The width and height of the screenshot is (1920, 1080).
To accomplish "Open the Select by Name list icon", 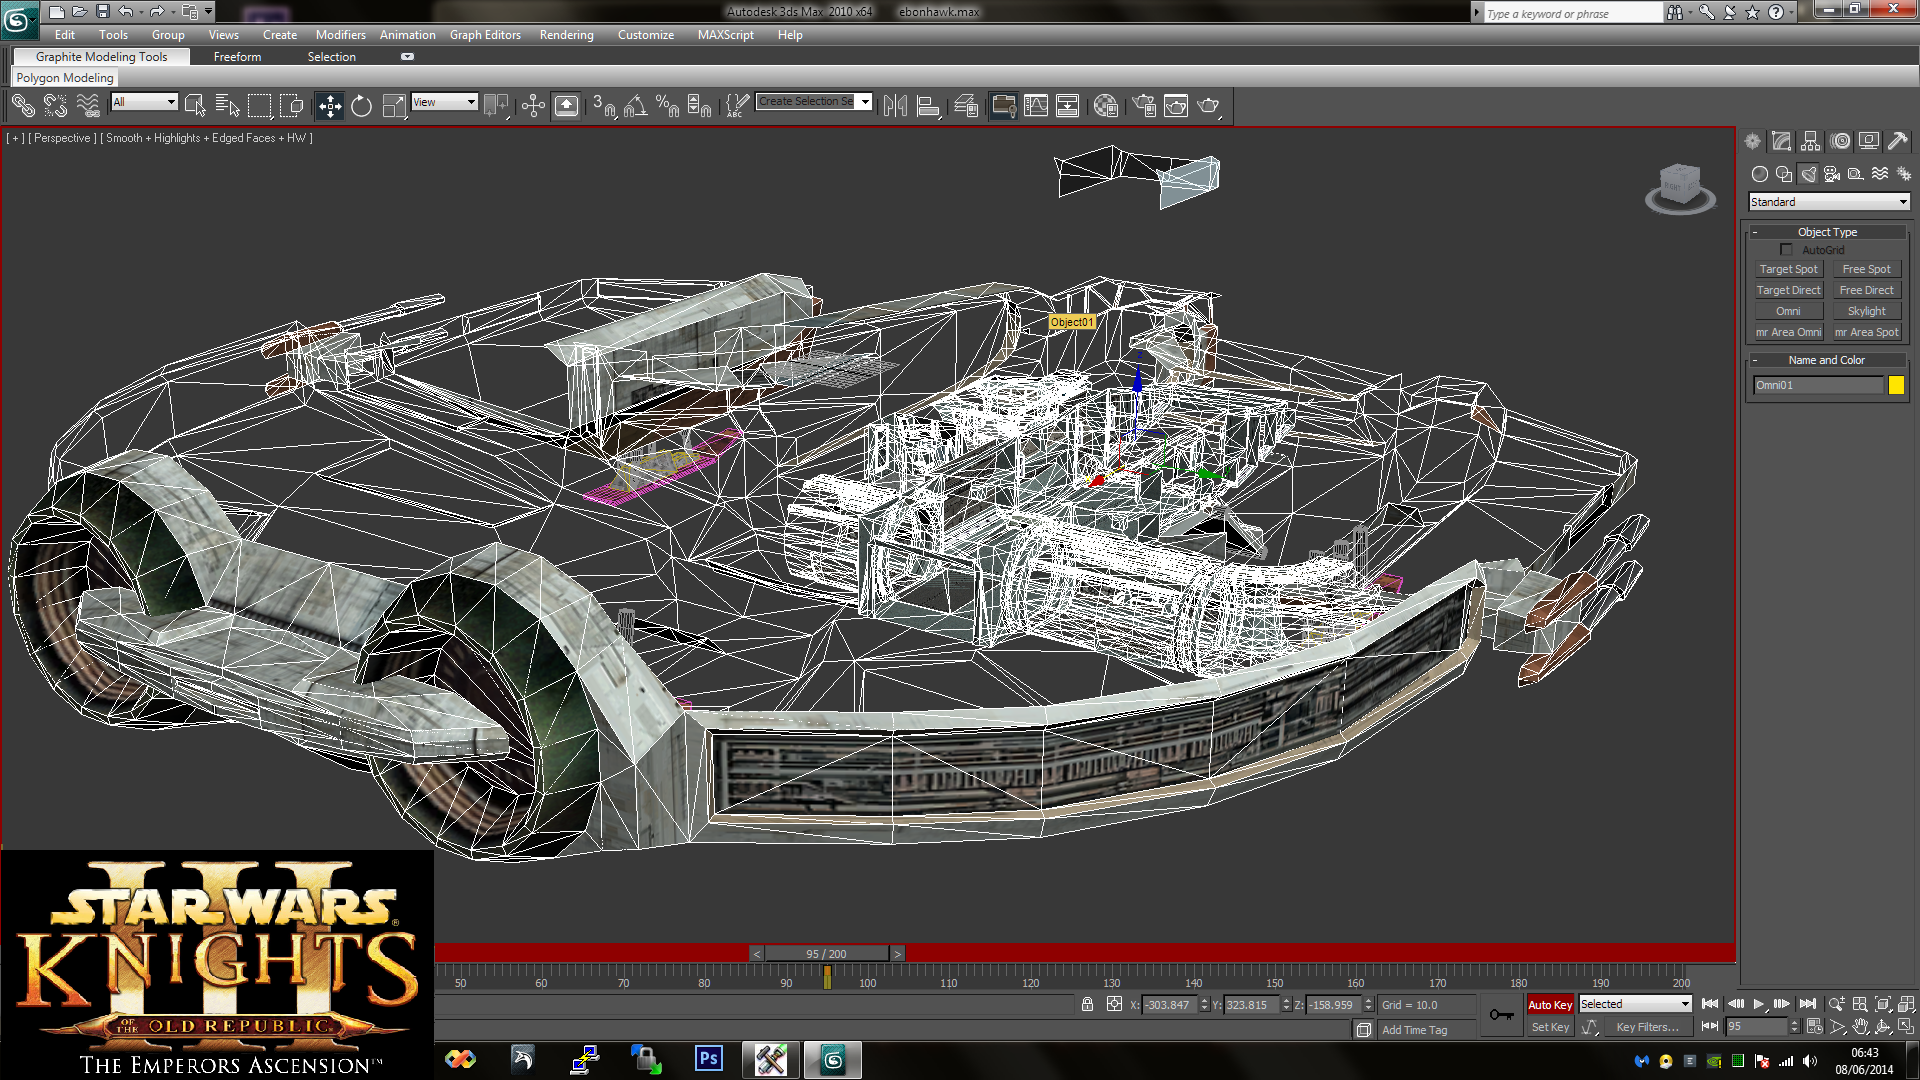I will [x=227, y=105].
